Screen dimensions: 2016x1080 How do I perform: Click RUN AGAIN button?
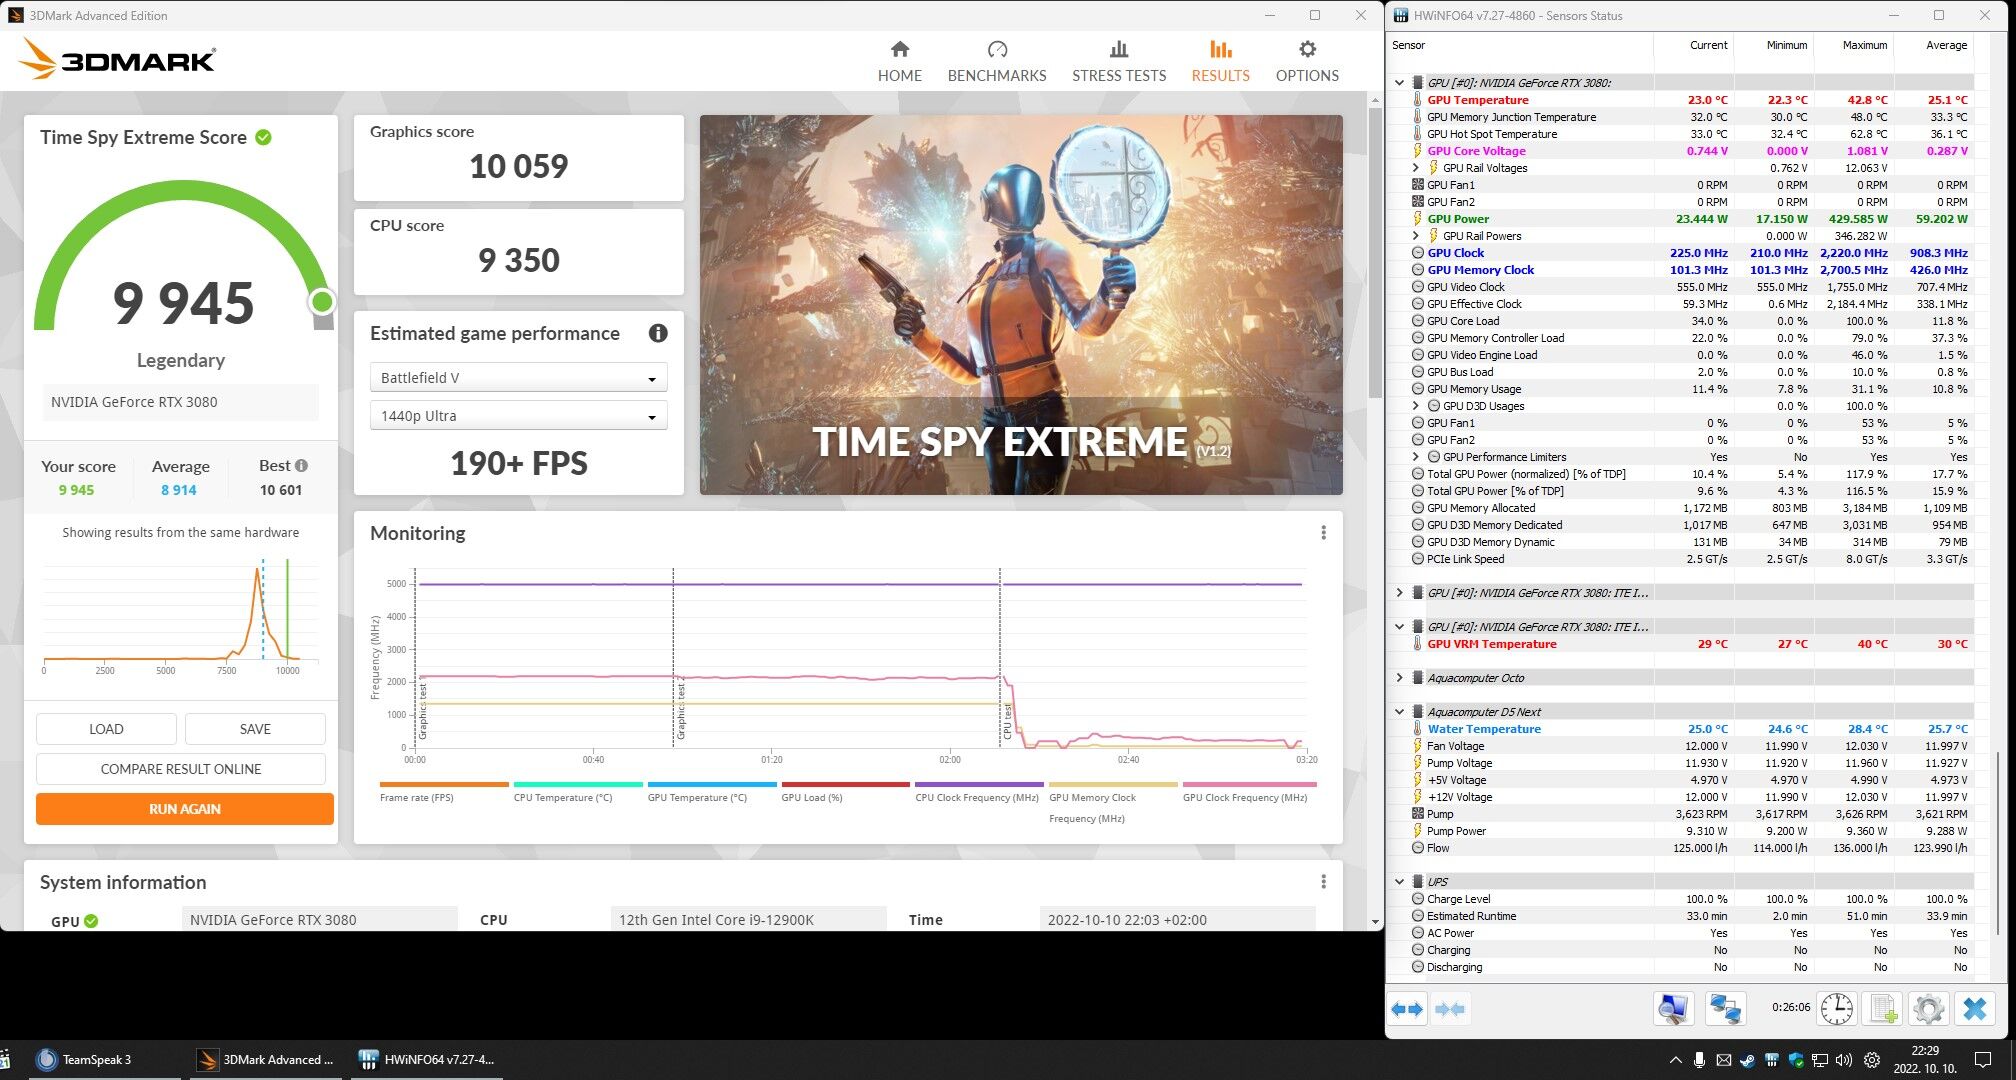point(185,809)
